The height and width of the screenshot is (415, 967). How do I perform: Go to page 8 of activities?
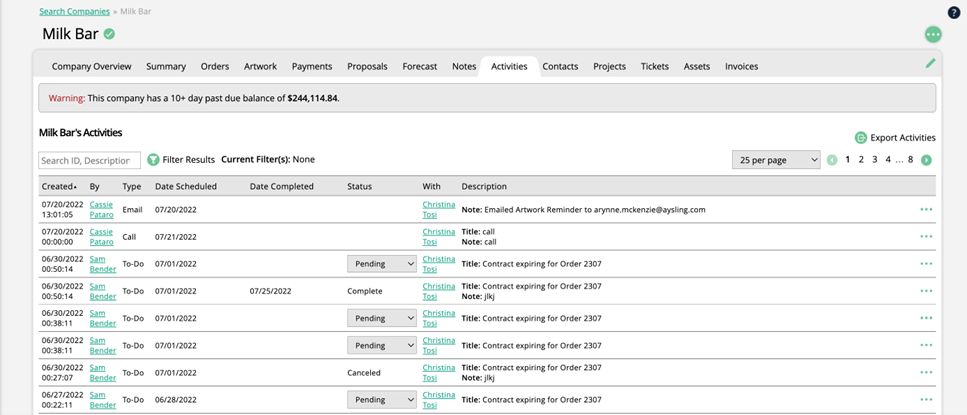[x=910, y=160]
